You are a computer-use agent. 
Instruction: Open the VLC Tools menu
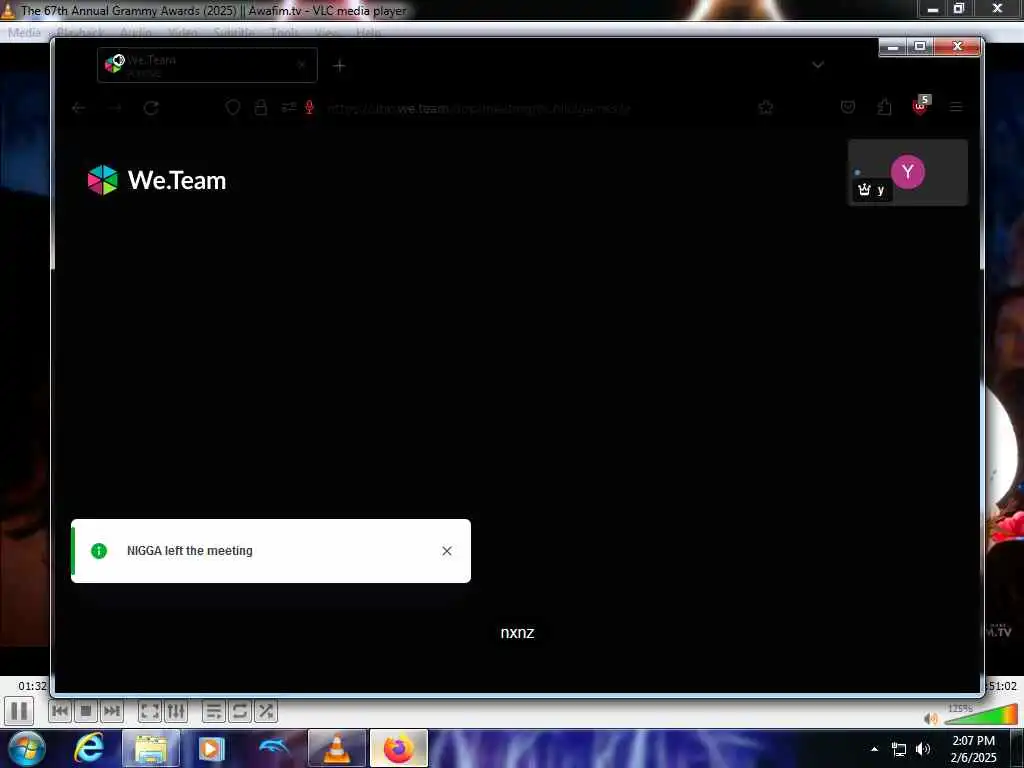click(284, 32)
